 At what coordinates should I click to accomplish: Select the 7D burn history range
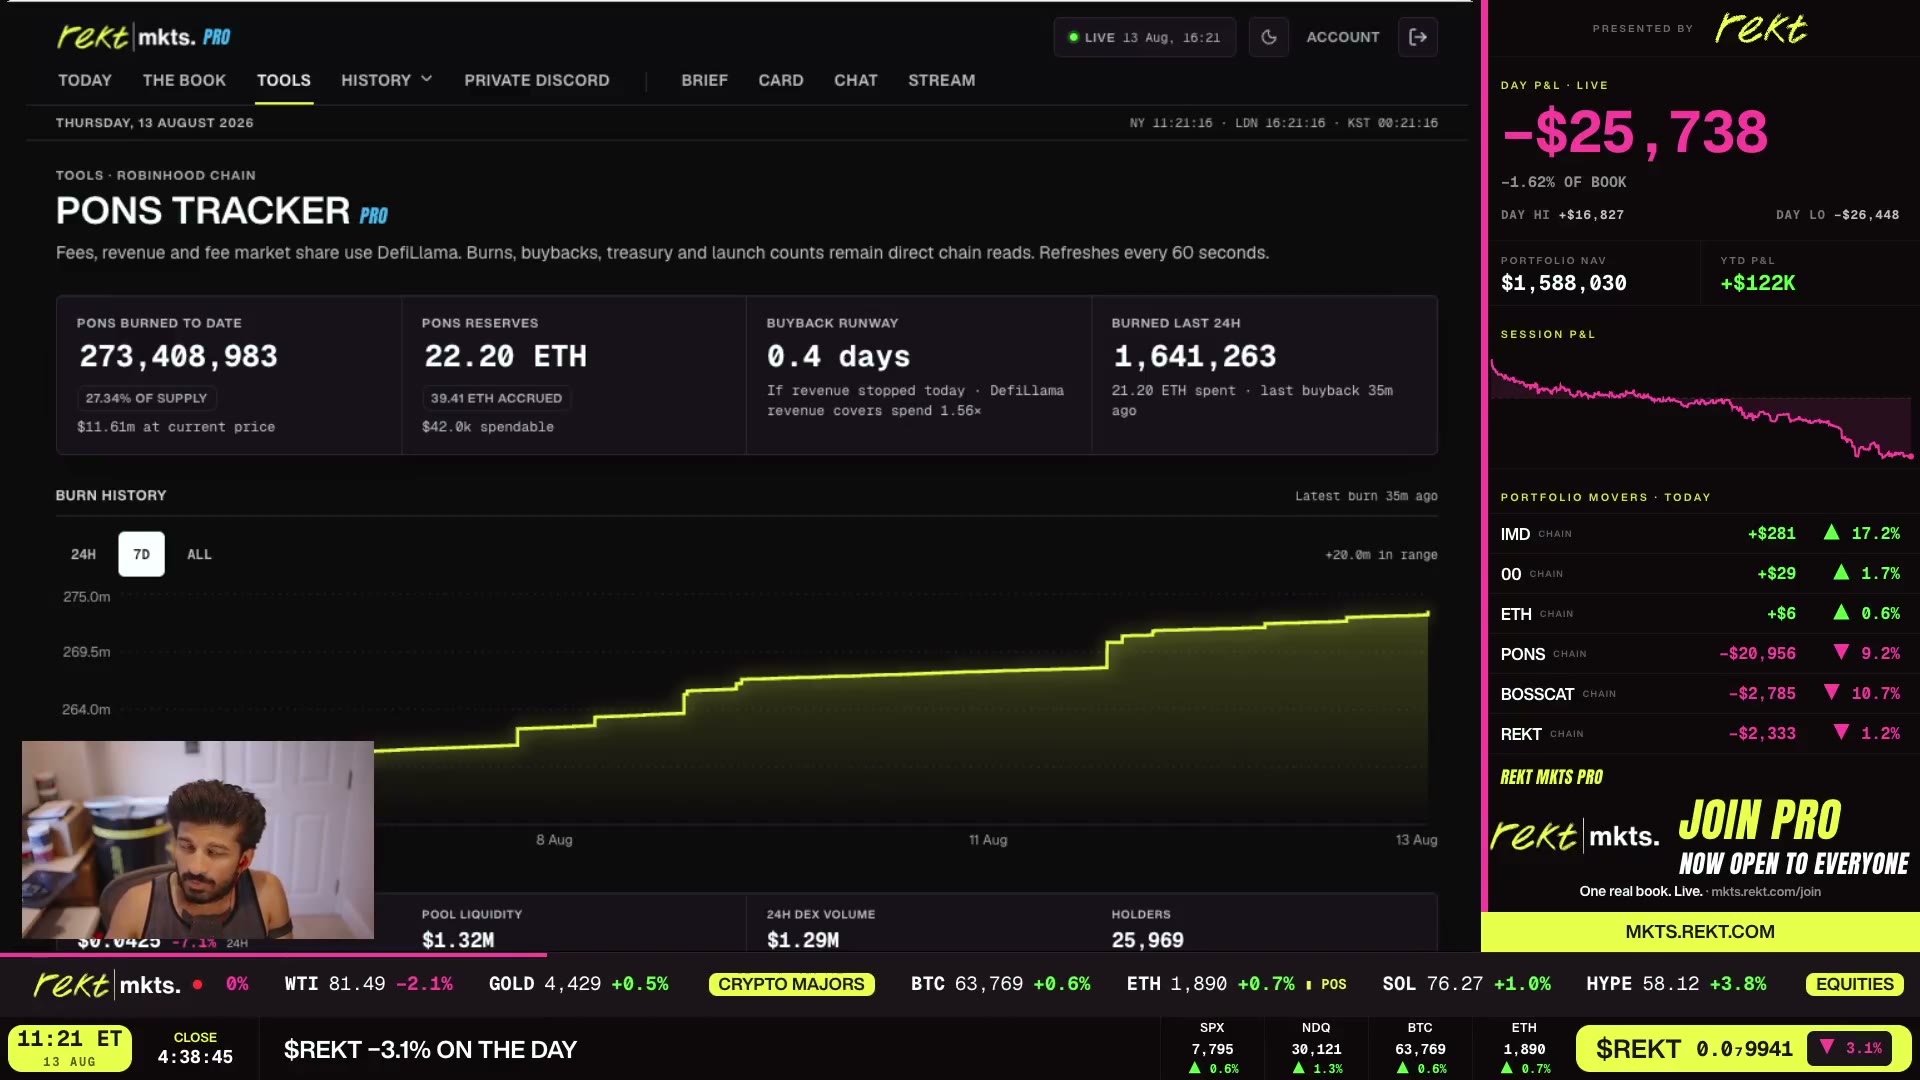141,554
